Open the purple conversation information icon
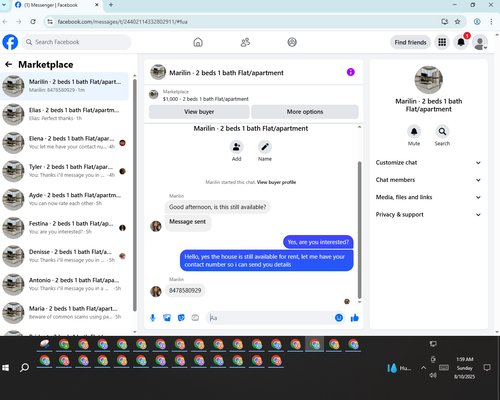The height and width of the screenshot is (400, 500). tap(351, 72)
